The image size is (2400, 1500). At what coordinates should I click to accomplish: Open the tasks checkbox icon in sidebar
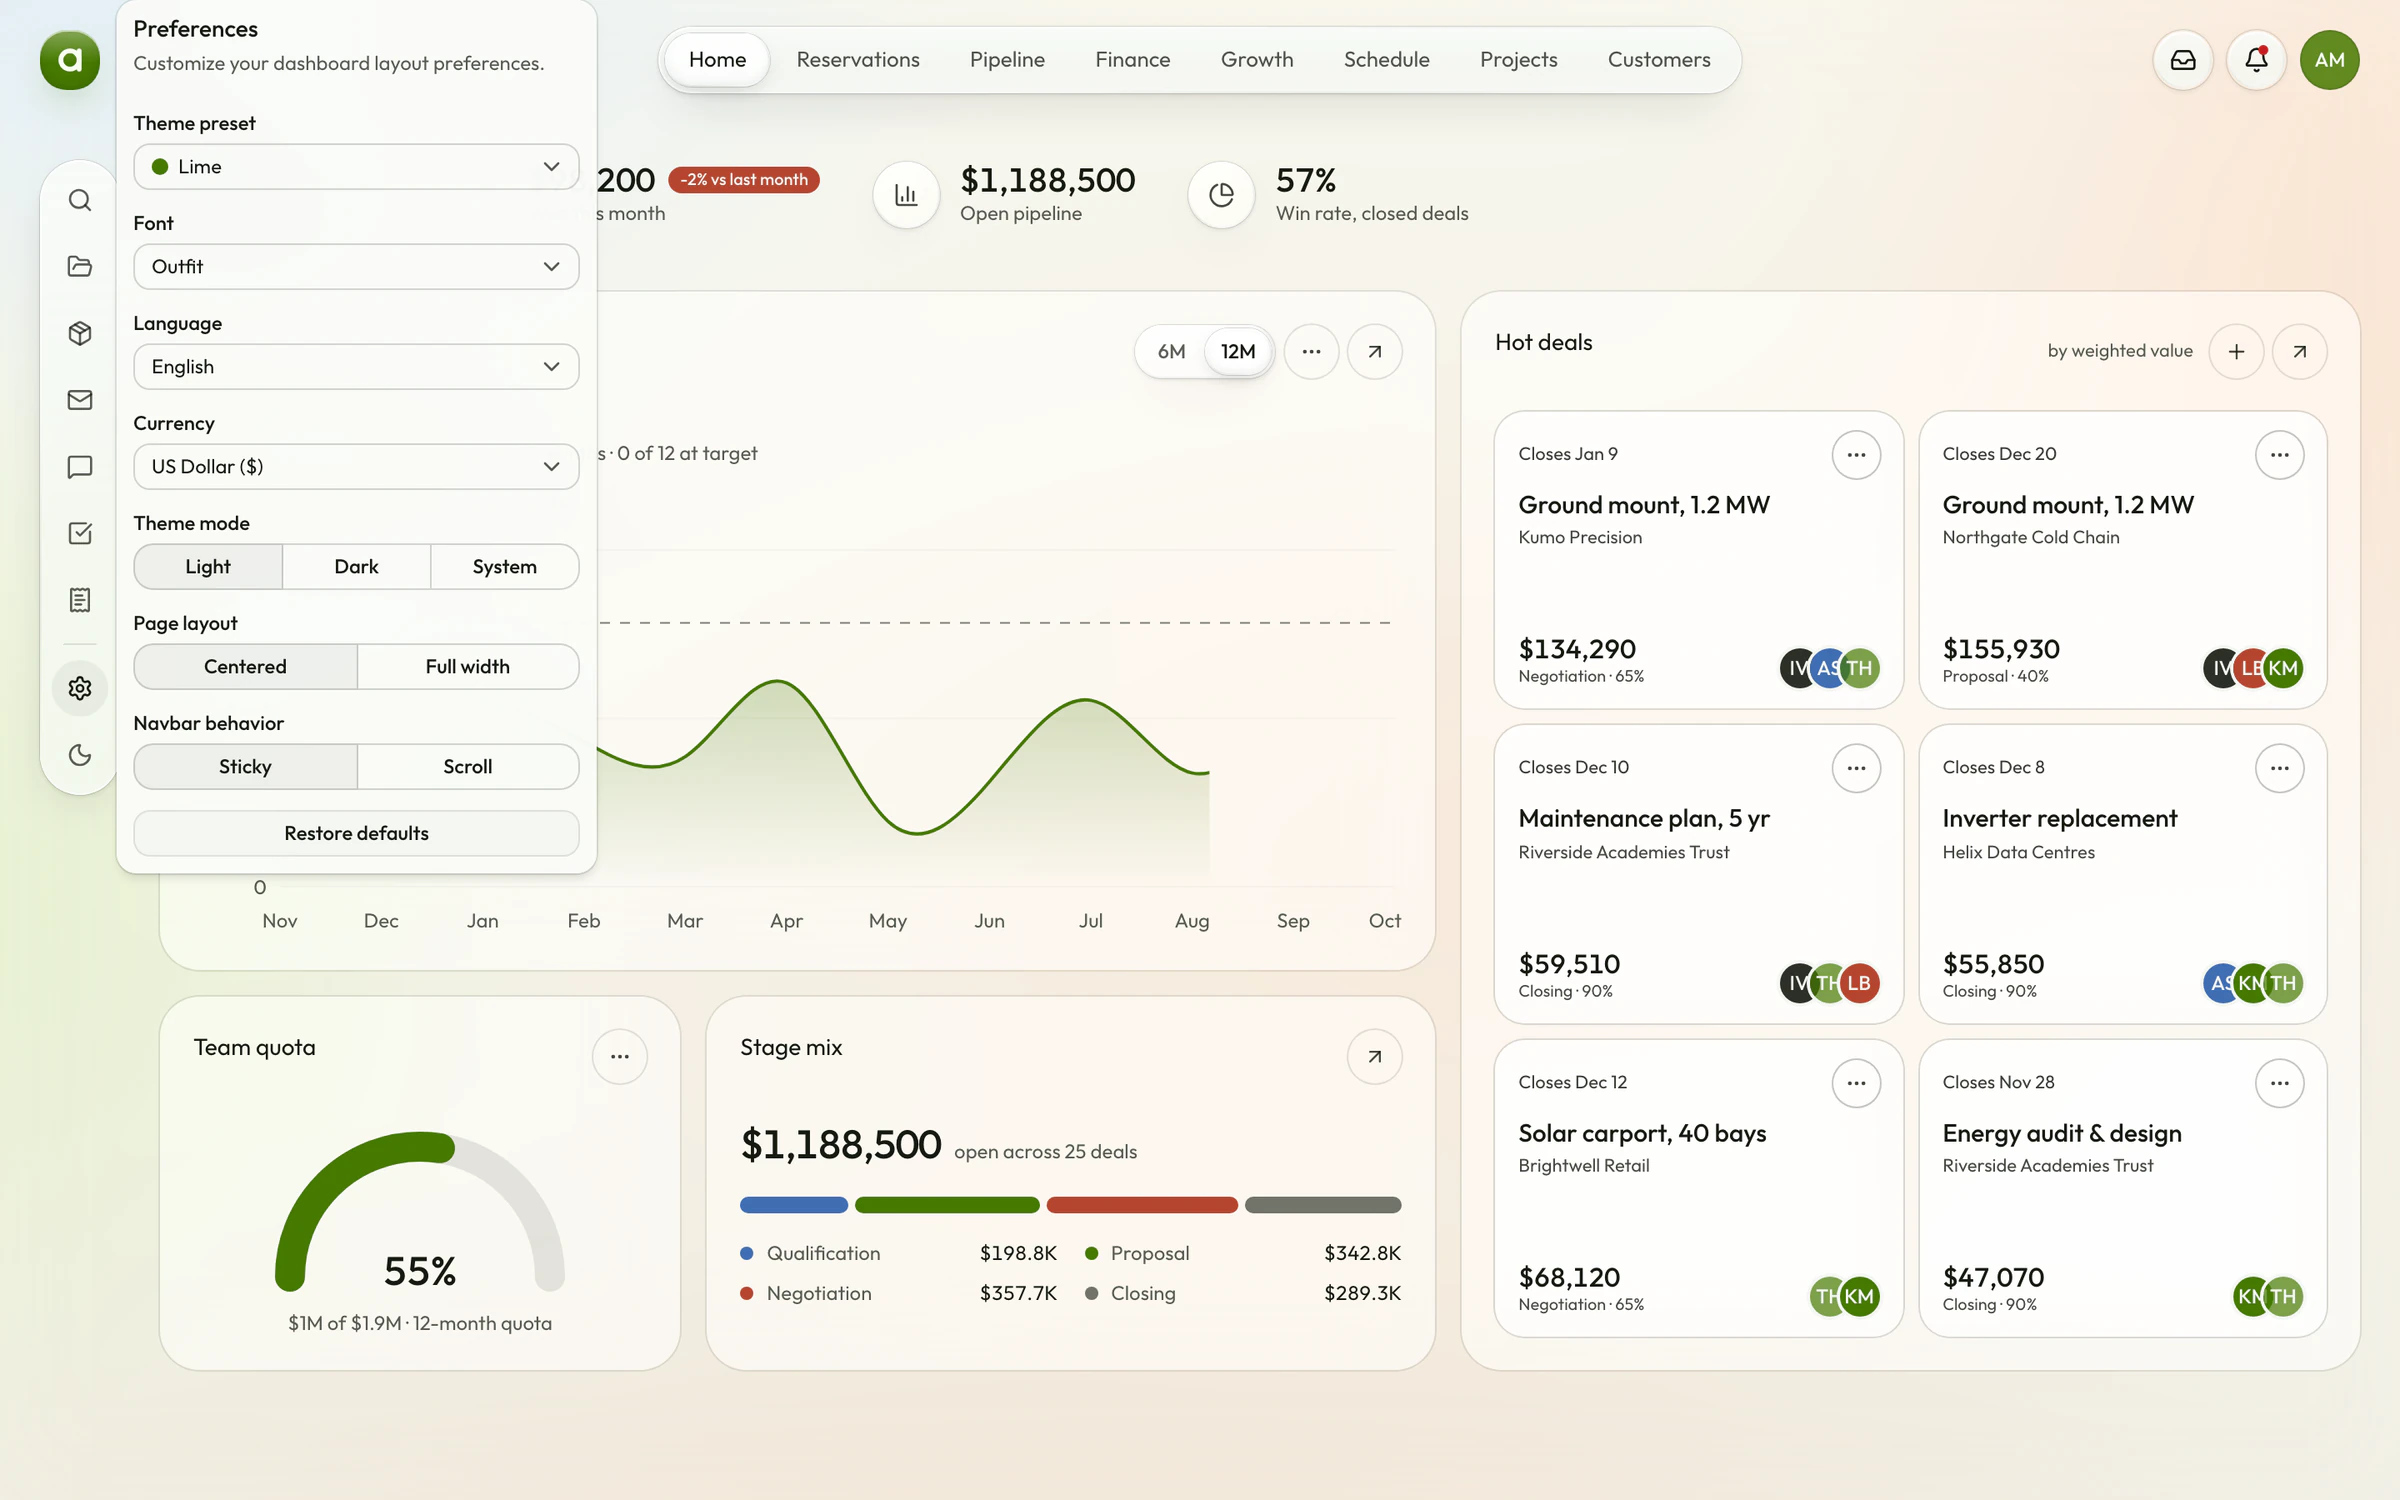[x=80, y=533]
